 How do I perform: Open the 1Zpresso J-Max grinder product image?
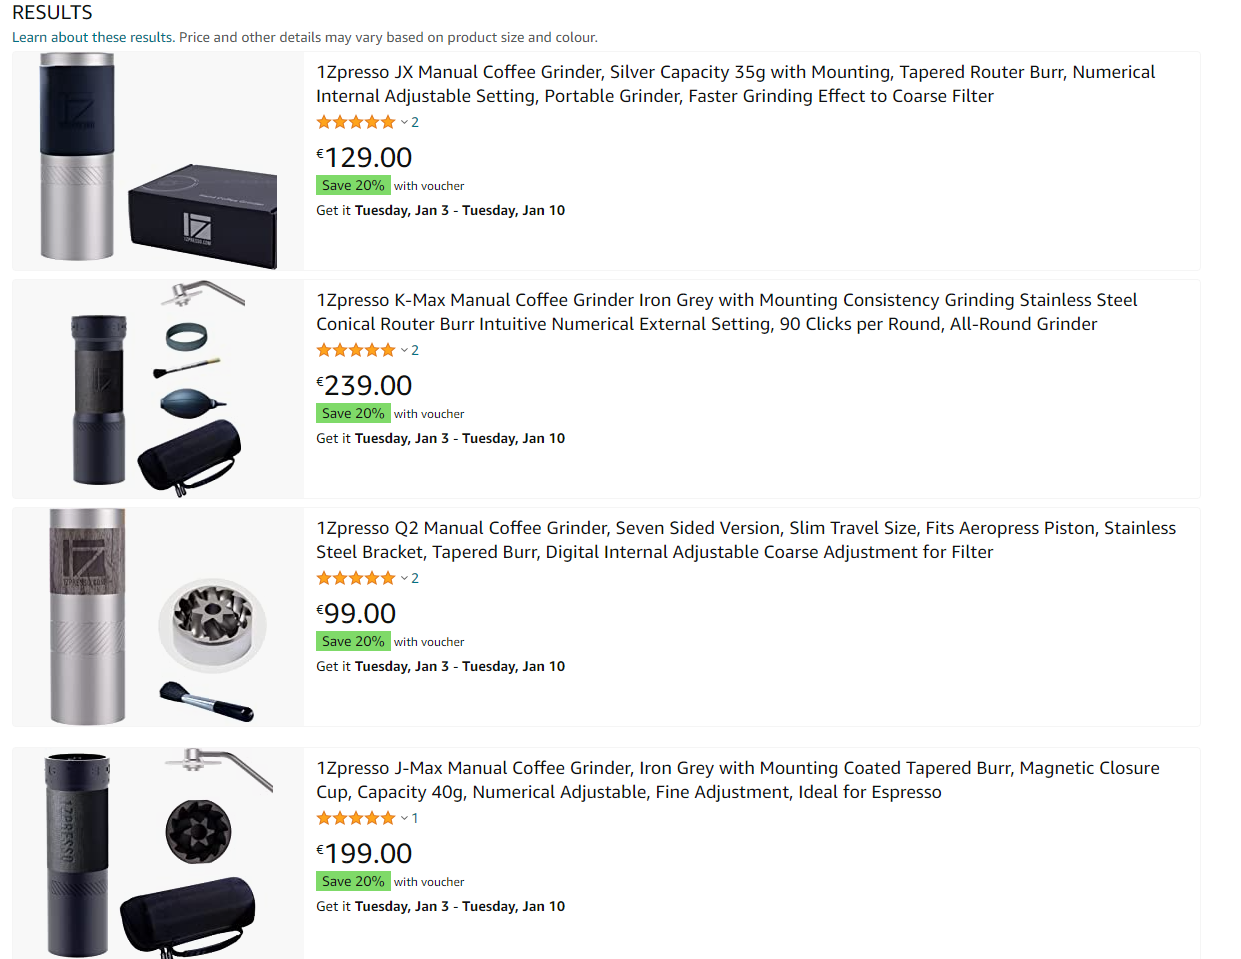[x=158, y=853]
